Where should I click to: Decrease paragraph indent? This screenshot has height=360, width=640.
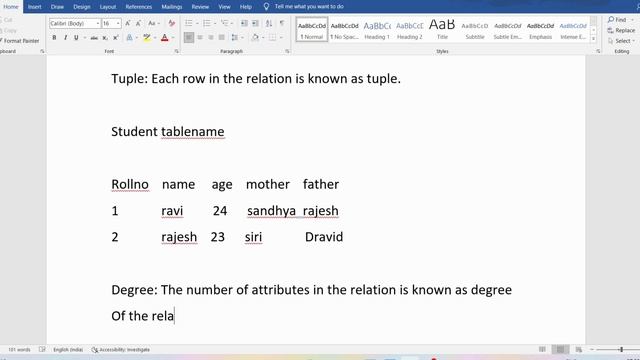click(x=244, y=24)
